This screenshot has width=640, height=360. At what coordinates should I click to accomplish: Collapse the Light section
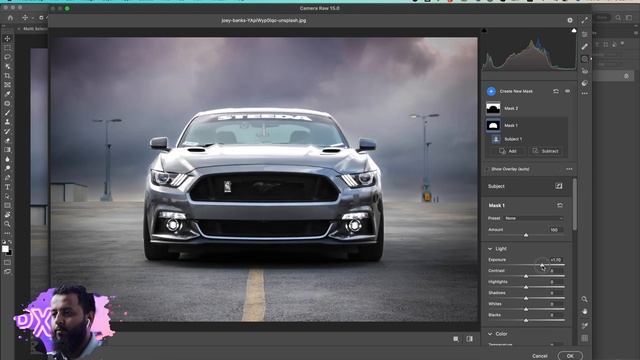(490, 249)
